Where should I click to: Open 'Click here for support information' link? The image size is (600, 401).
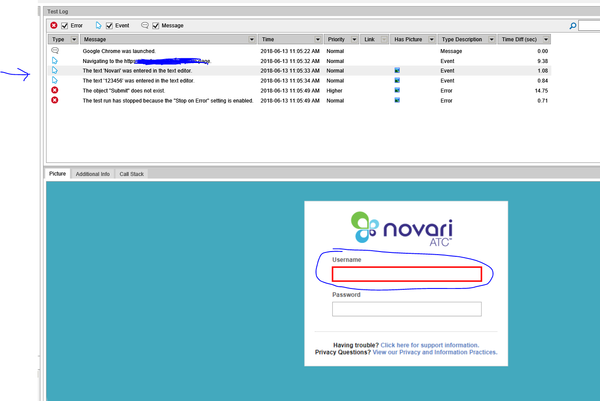click(430, 345)
